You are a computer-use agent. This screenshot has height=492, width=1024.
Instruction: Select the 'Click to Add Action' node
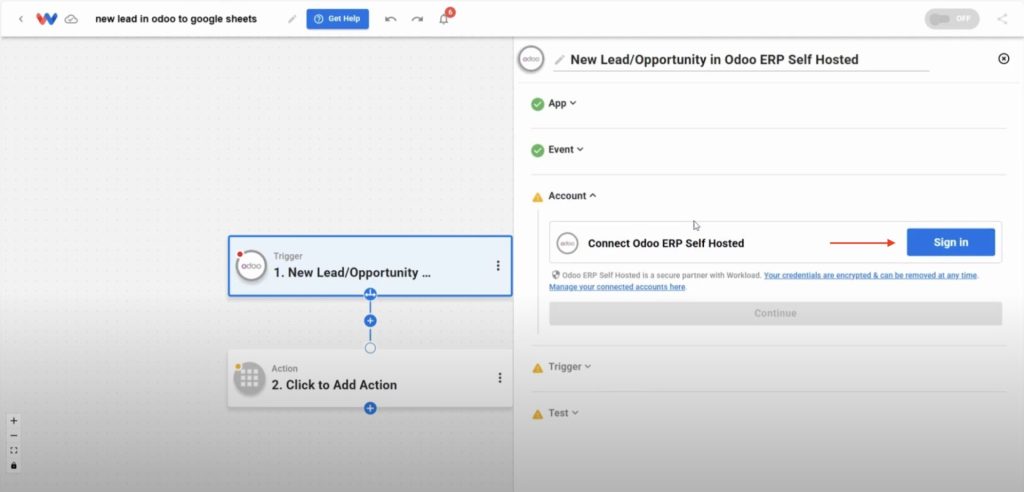coord(370,378)
